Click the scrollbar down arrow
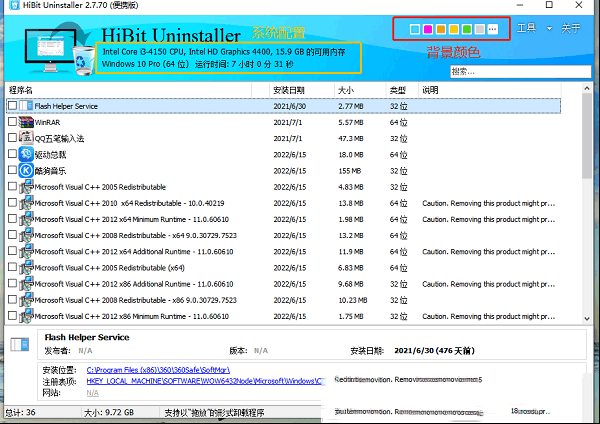This screenshot has height=424, width=600. [587, 318]
